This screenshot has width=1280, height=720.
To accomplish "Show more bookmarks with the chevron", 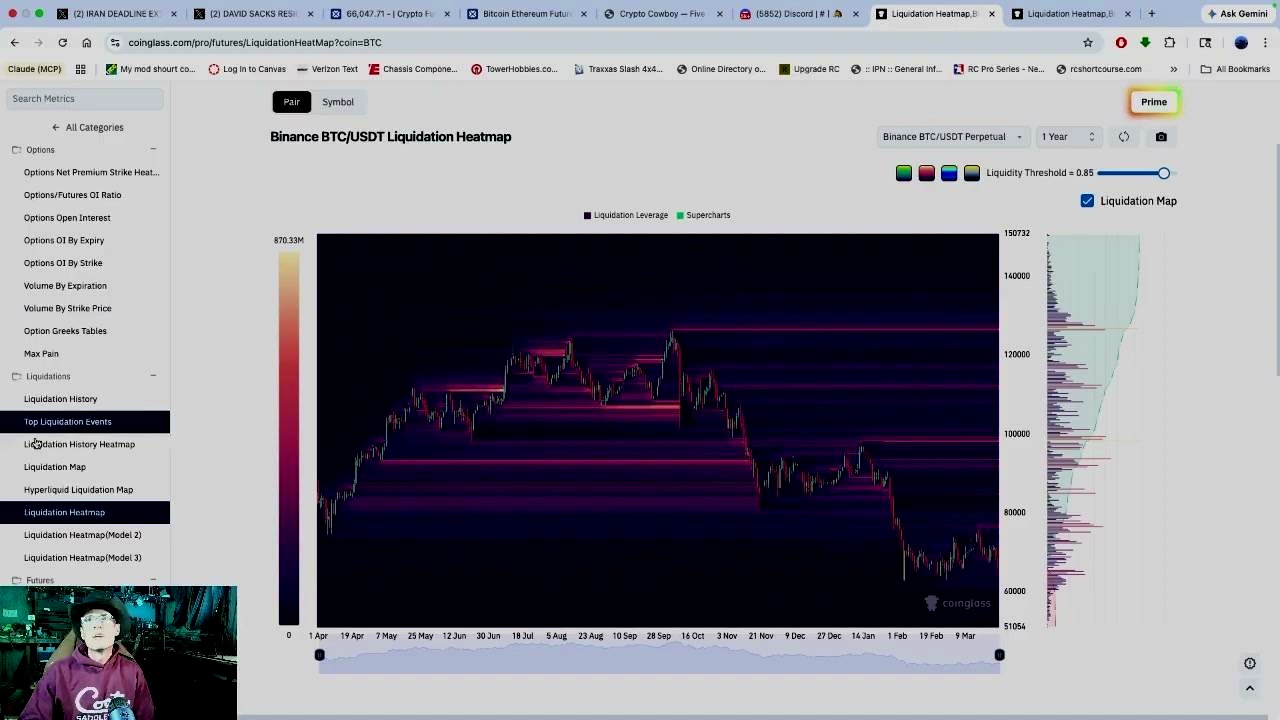I will pyautogui.click(x=1173, y=69).
